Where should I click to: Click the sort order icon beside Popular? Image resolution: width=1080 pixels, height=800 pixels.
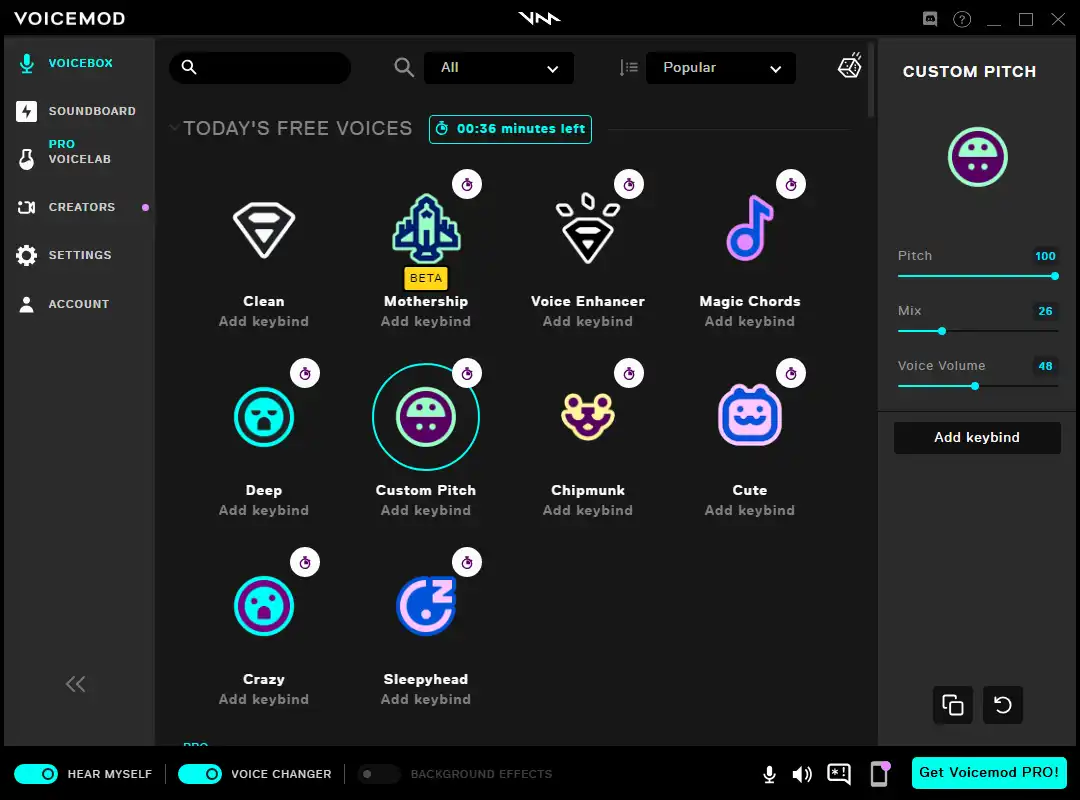(628, 68)
